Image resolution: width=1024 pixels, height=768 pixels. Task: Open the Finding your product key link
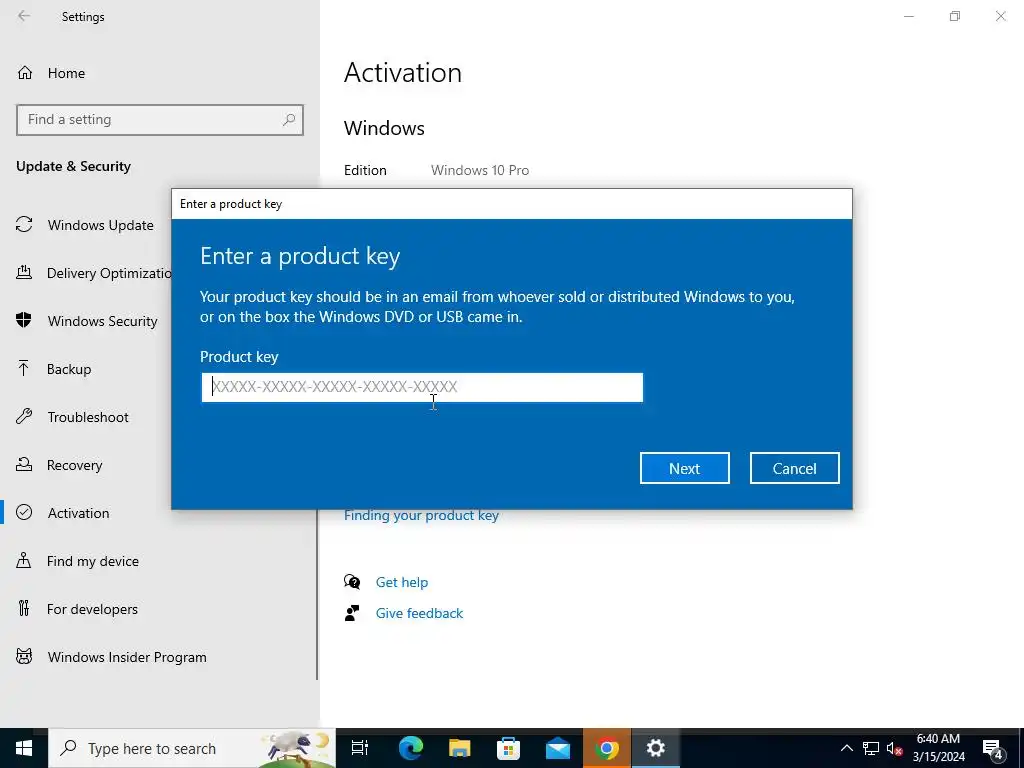point(421,515)
